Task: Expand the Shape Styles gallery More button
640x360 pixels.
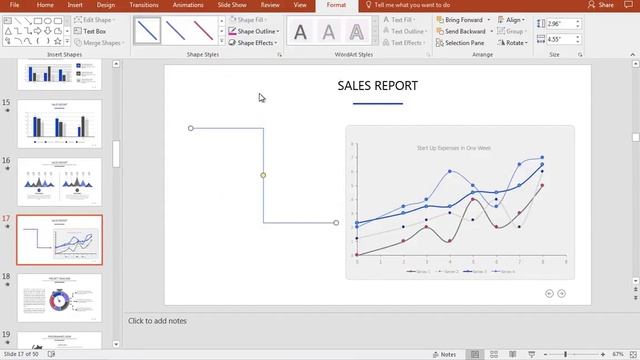Action: tap(222, 41)
